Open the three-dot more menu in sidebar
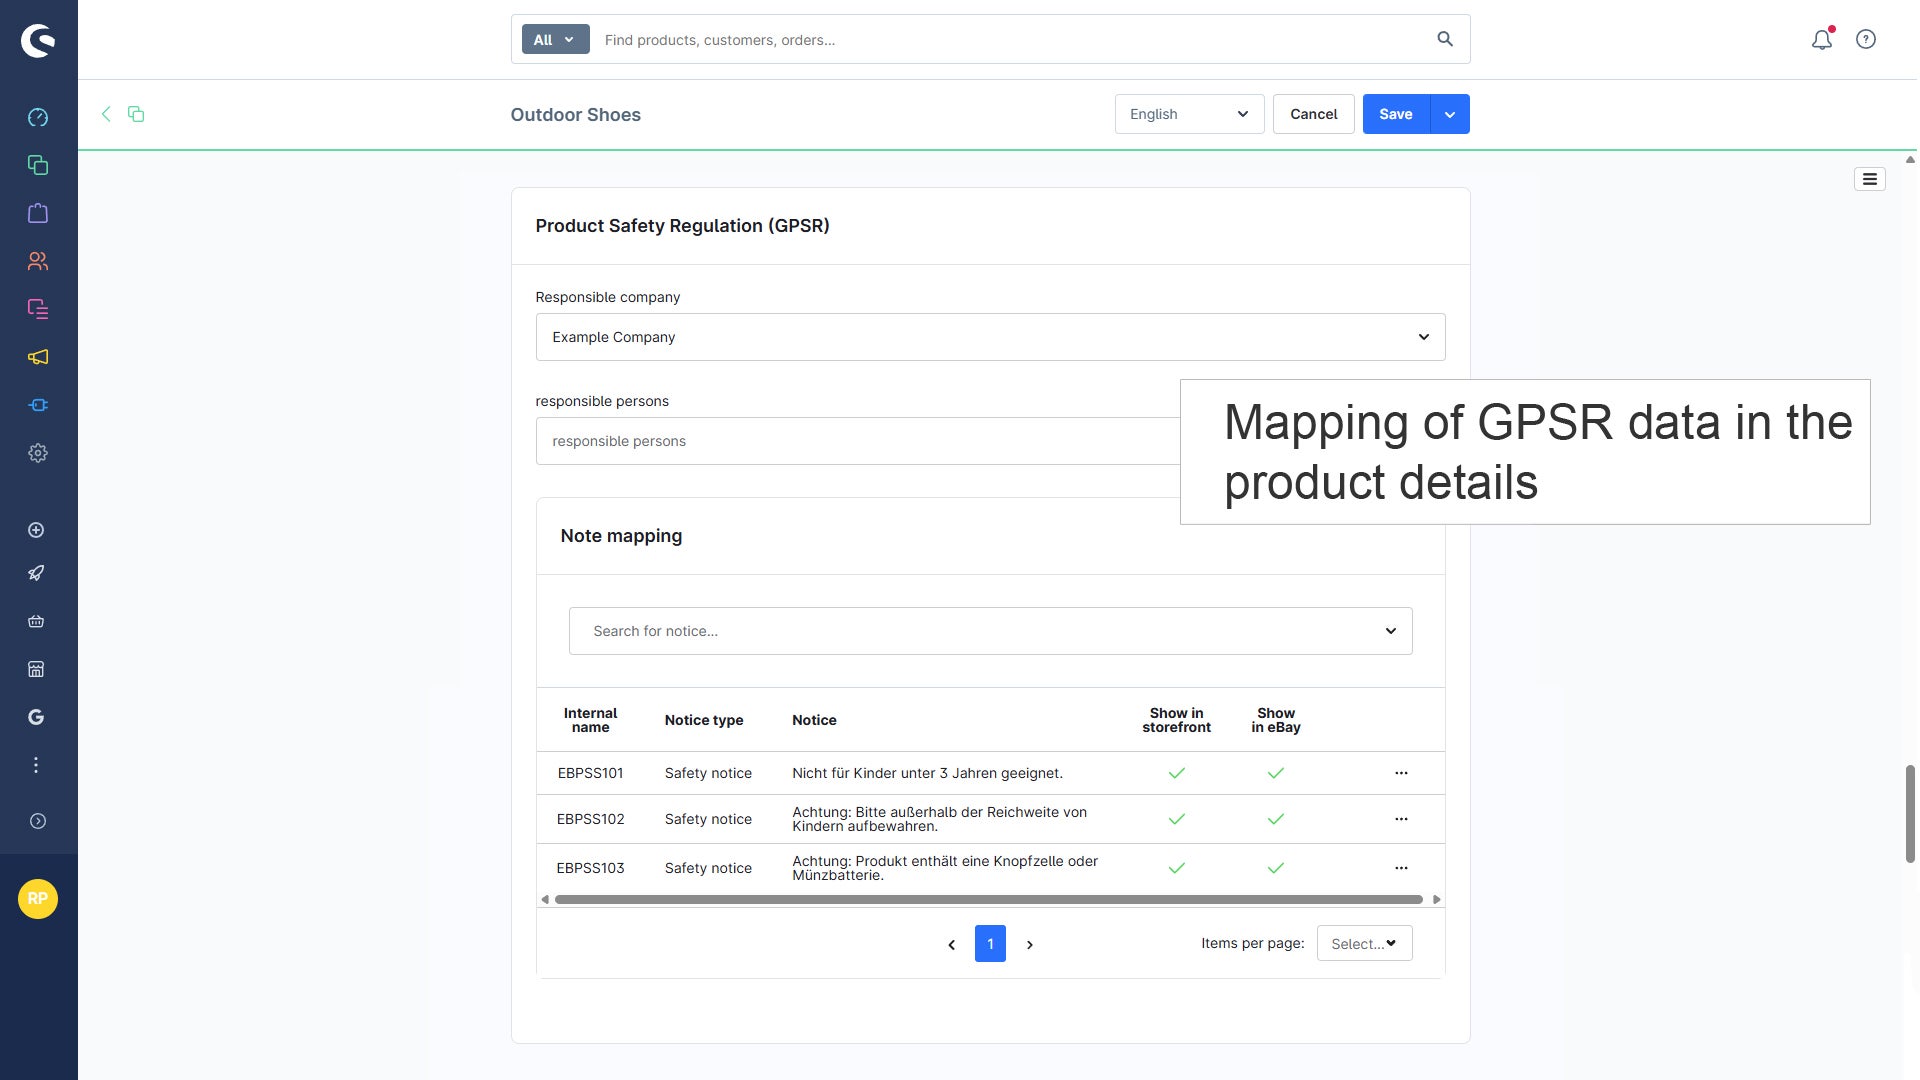1920x1080 pixels. [36, 765]
